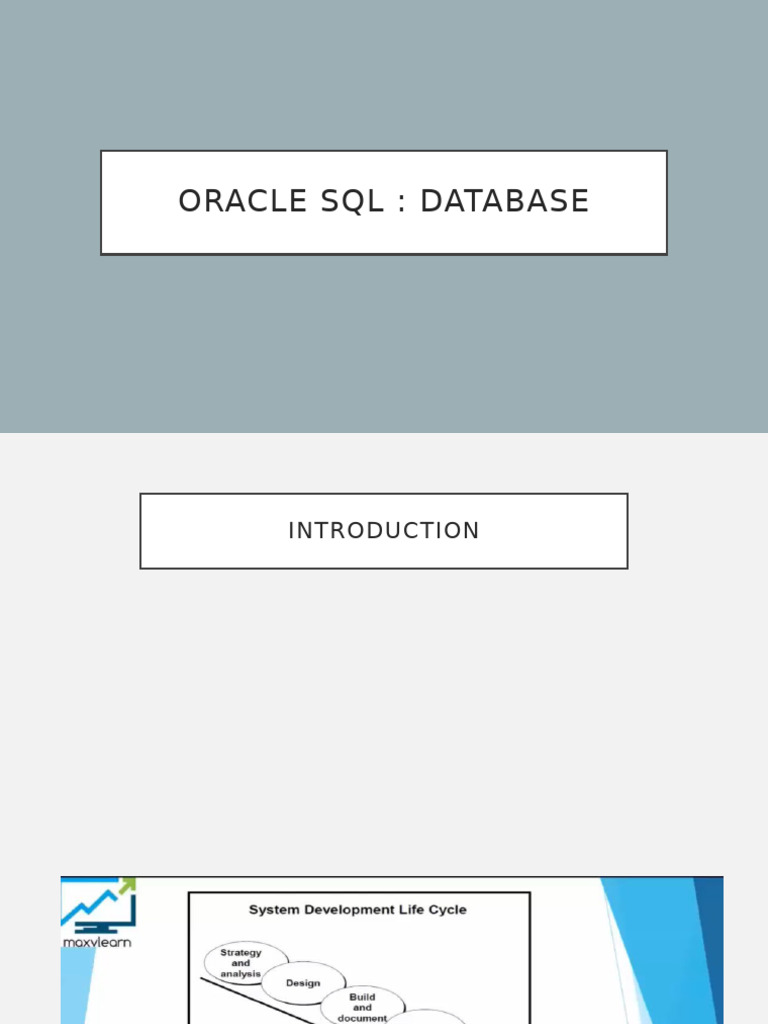Click the monitor stand in the maxylearn logo
This screenshot has height=1024, width=768.
click(98, 928)
